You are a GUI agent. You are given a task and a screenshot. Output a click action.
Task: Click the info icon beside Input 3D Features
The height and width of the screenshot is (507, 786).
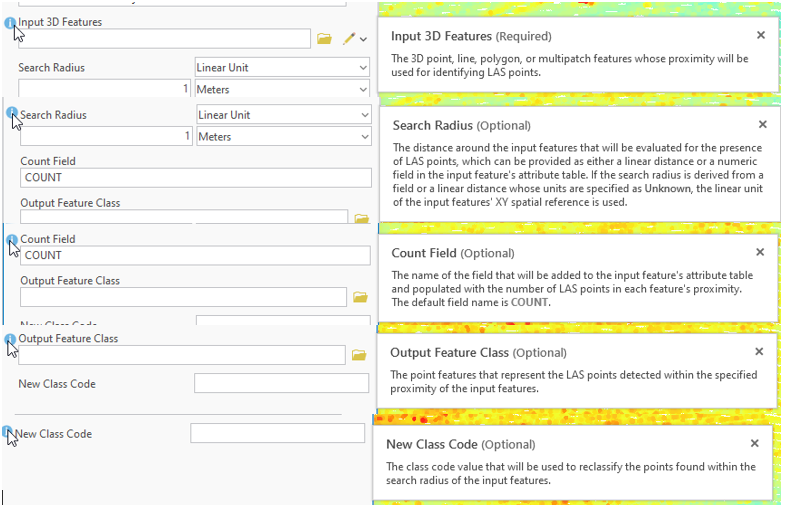coord(10,23)
